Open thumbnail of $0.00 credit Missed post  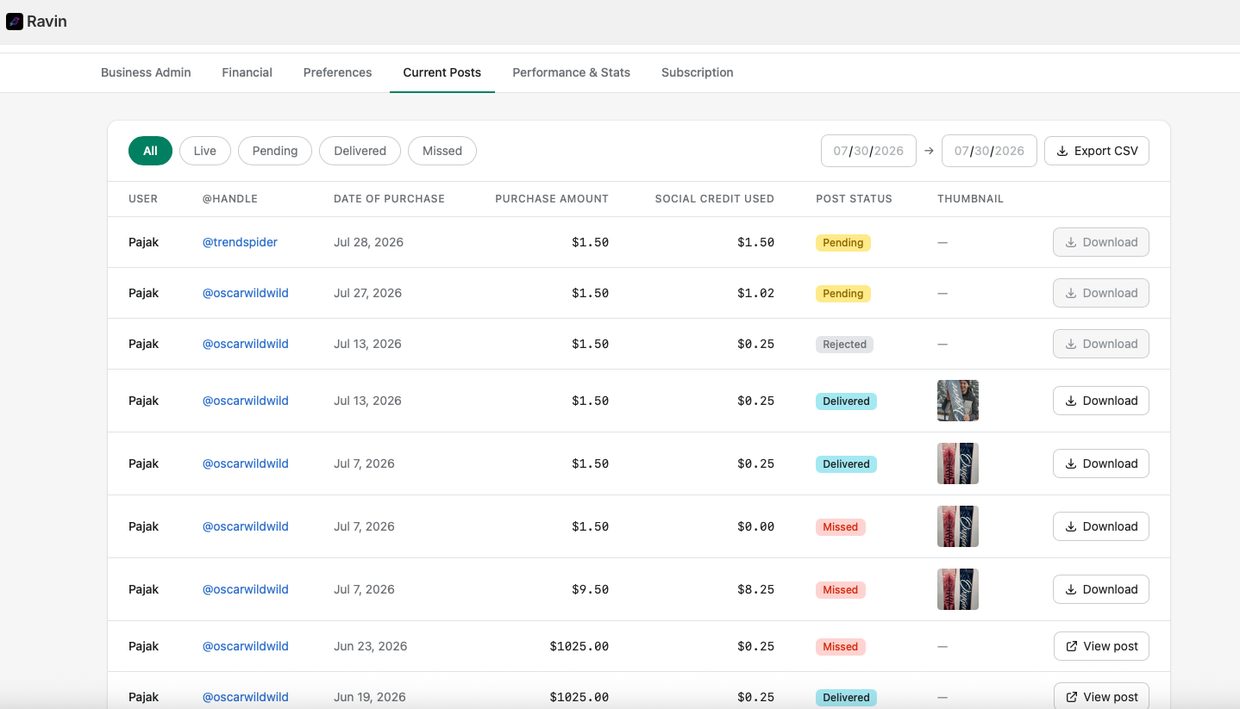(x=958, y=527)
